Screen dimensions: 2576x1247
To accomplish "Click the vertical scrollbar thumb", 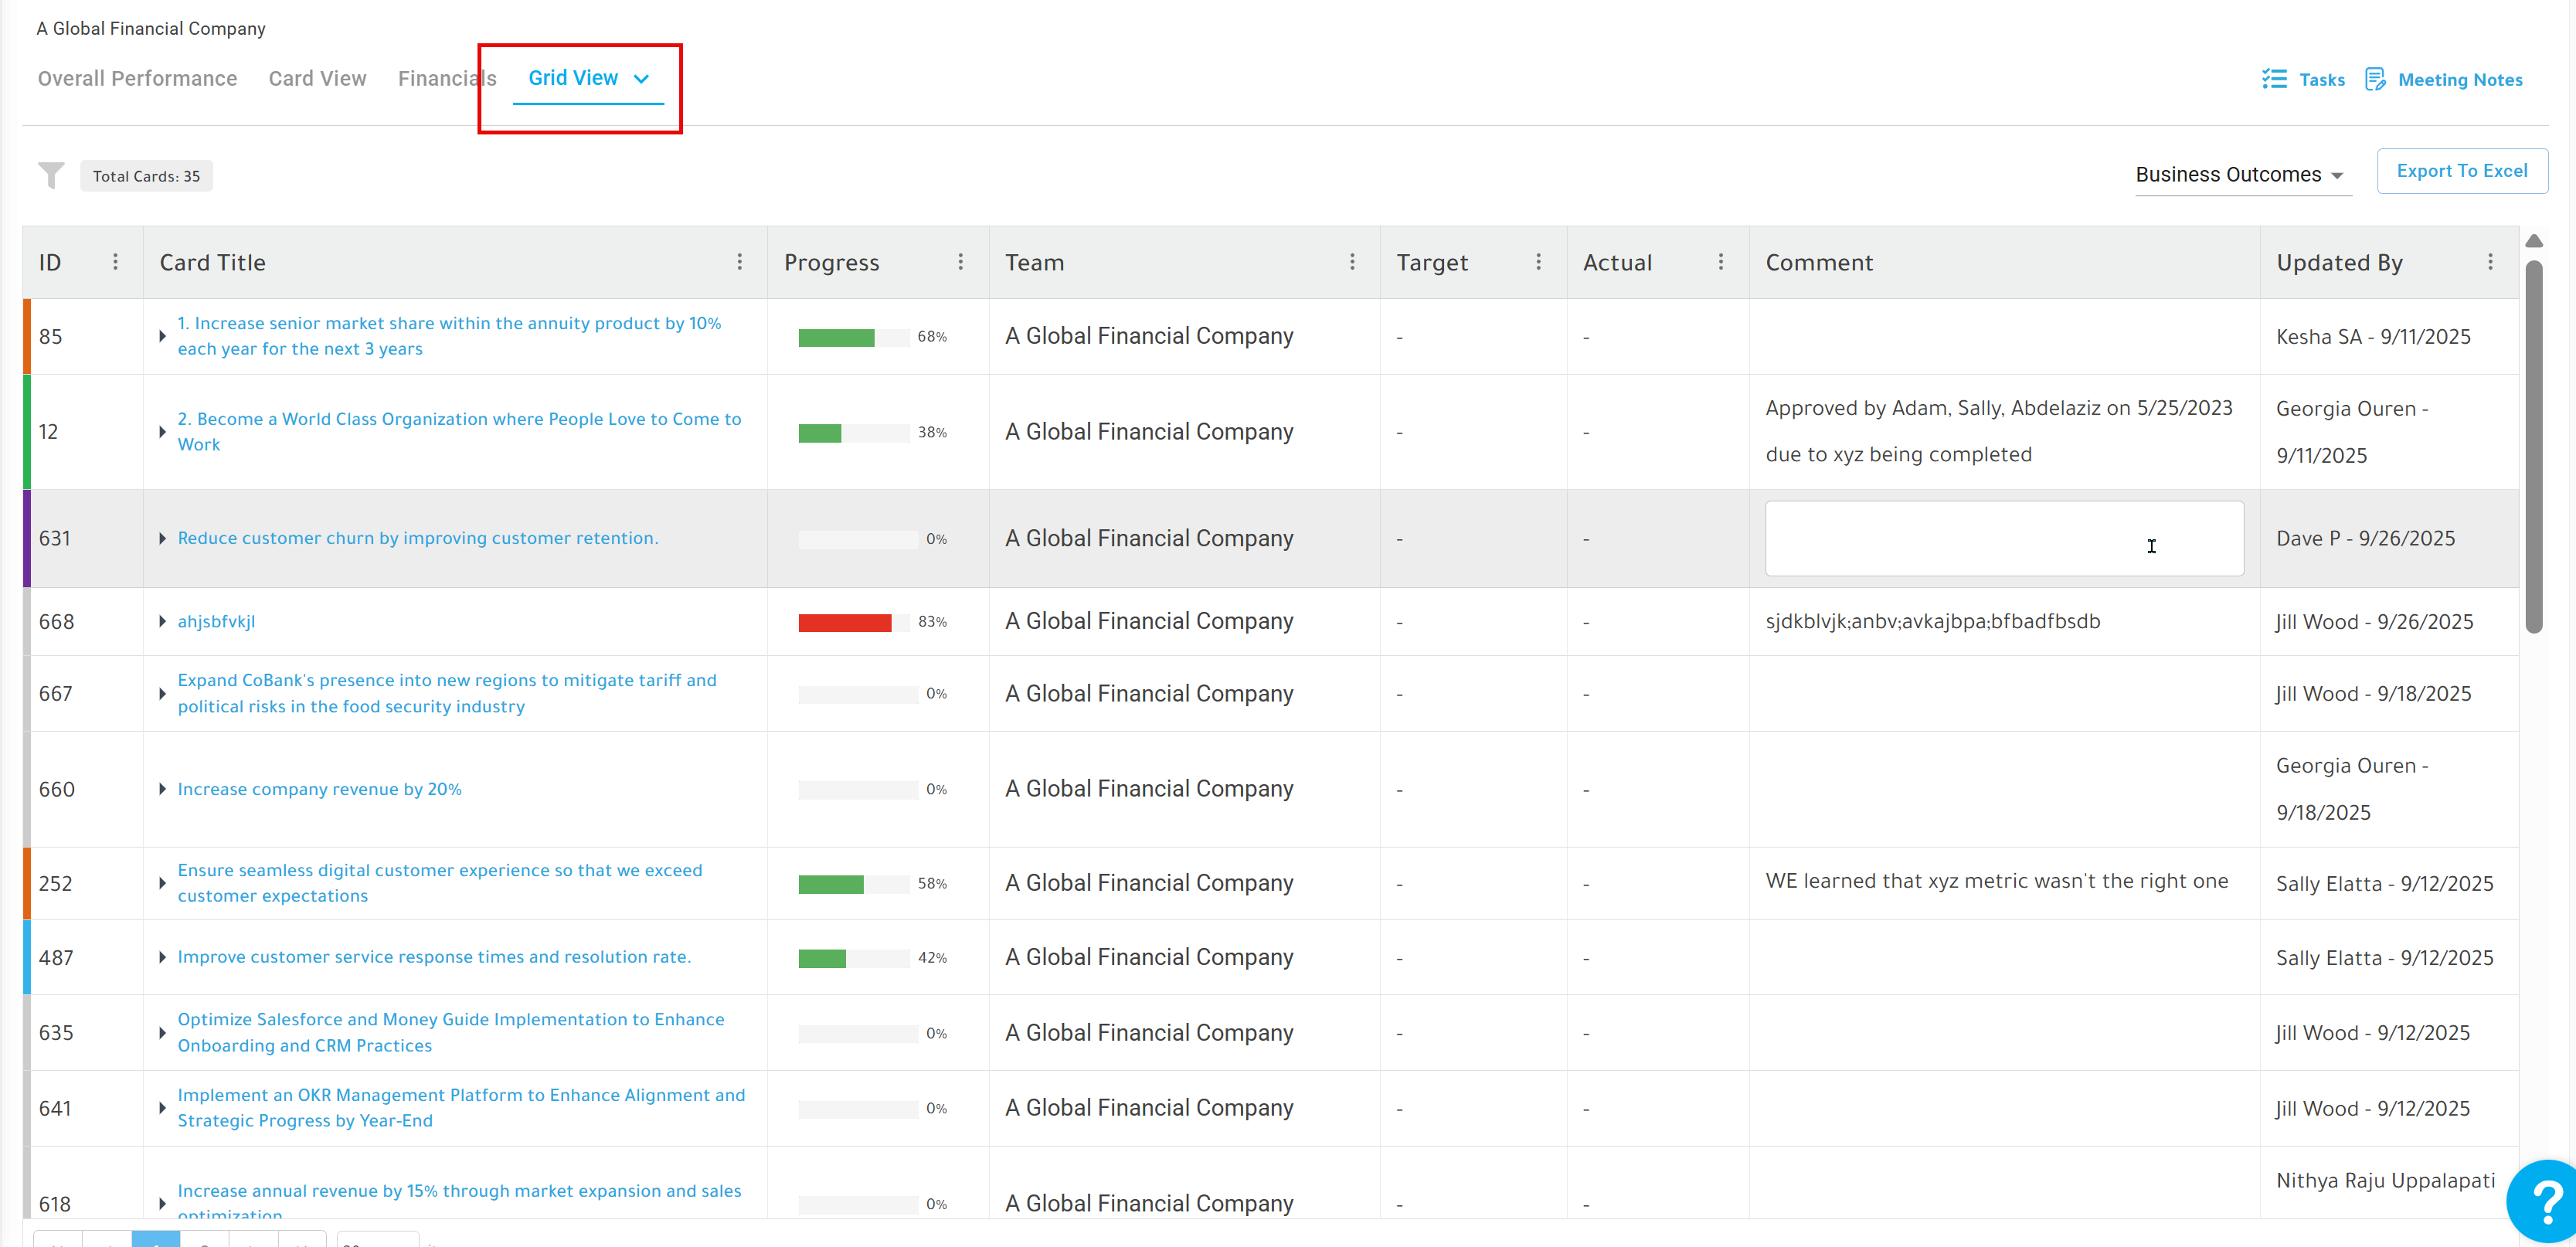I will (x=2533, y=446).
